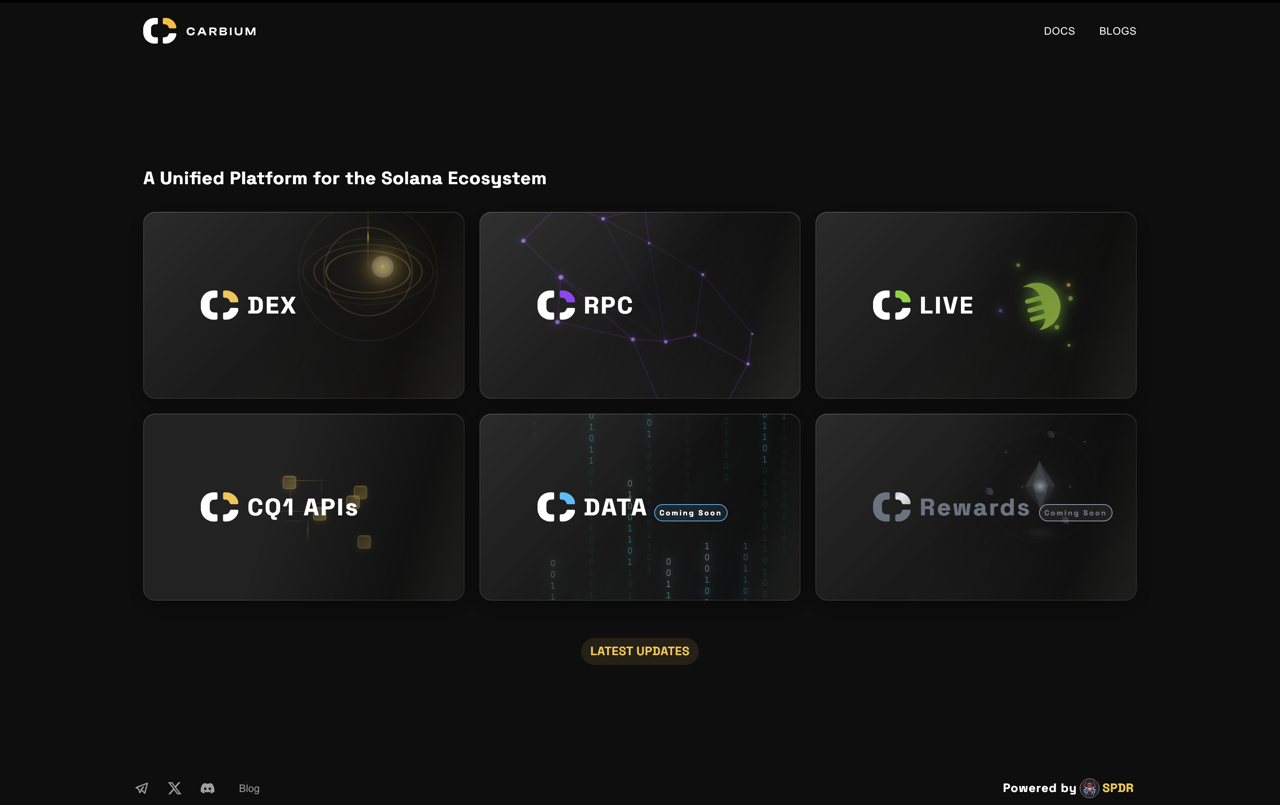1280x805 pixels.
Task: Click the Carbium logo in header
Action: coord(199,31)
